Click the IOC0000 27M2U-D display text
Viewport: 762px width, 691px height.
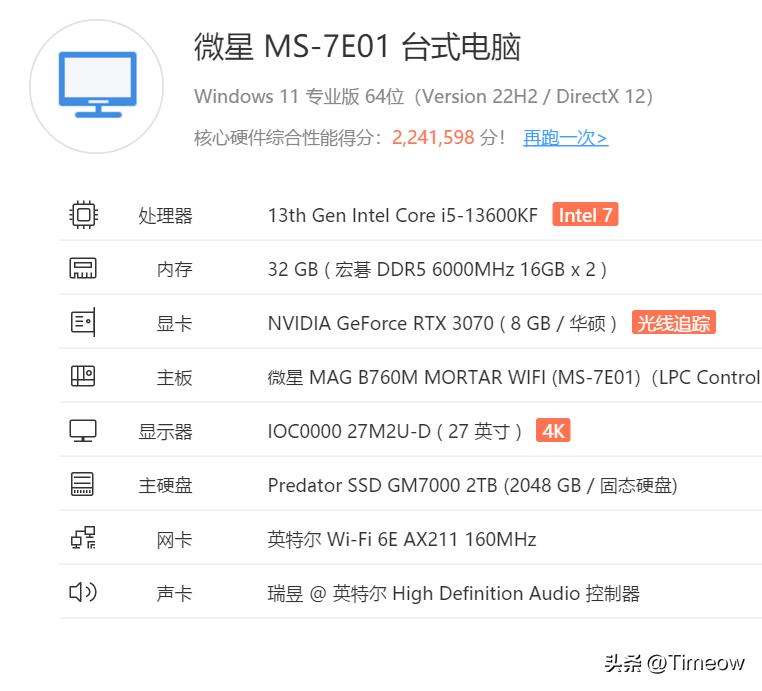point(395,431)
